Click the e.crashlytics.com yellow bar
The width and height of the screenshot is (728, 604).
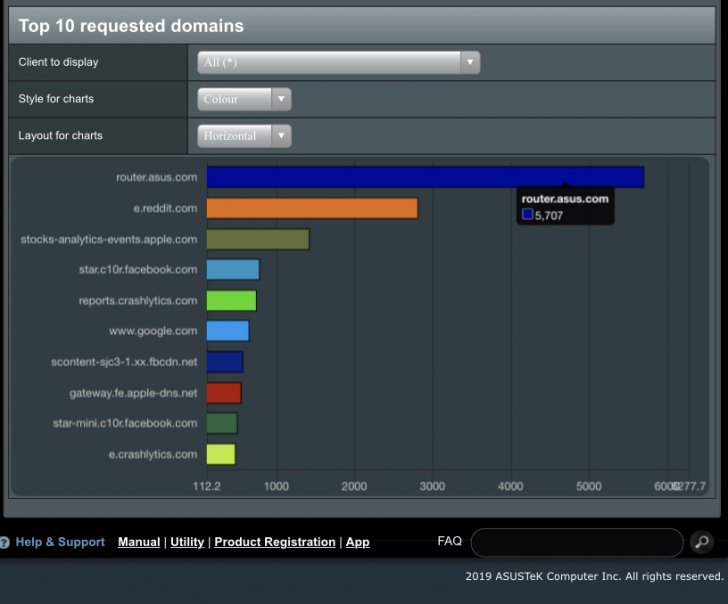pyautogui.click(x=221, y=454)
